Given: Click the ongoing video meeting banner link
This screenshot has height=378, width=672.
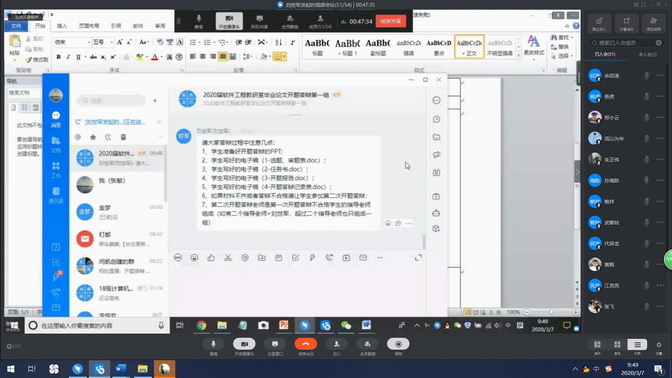Looking at the screenshot, I should (x=114, y=122).
